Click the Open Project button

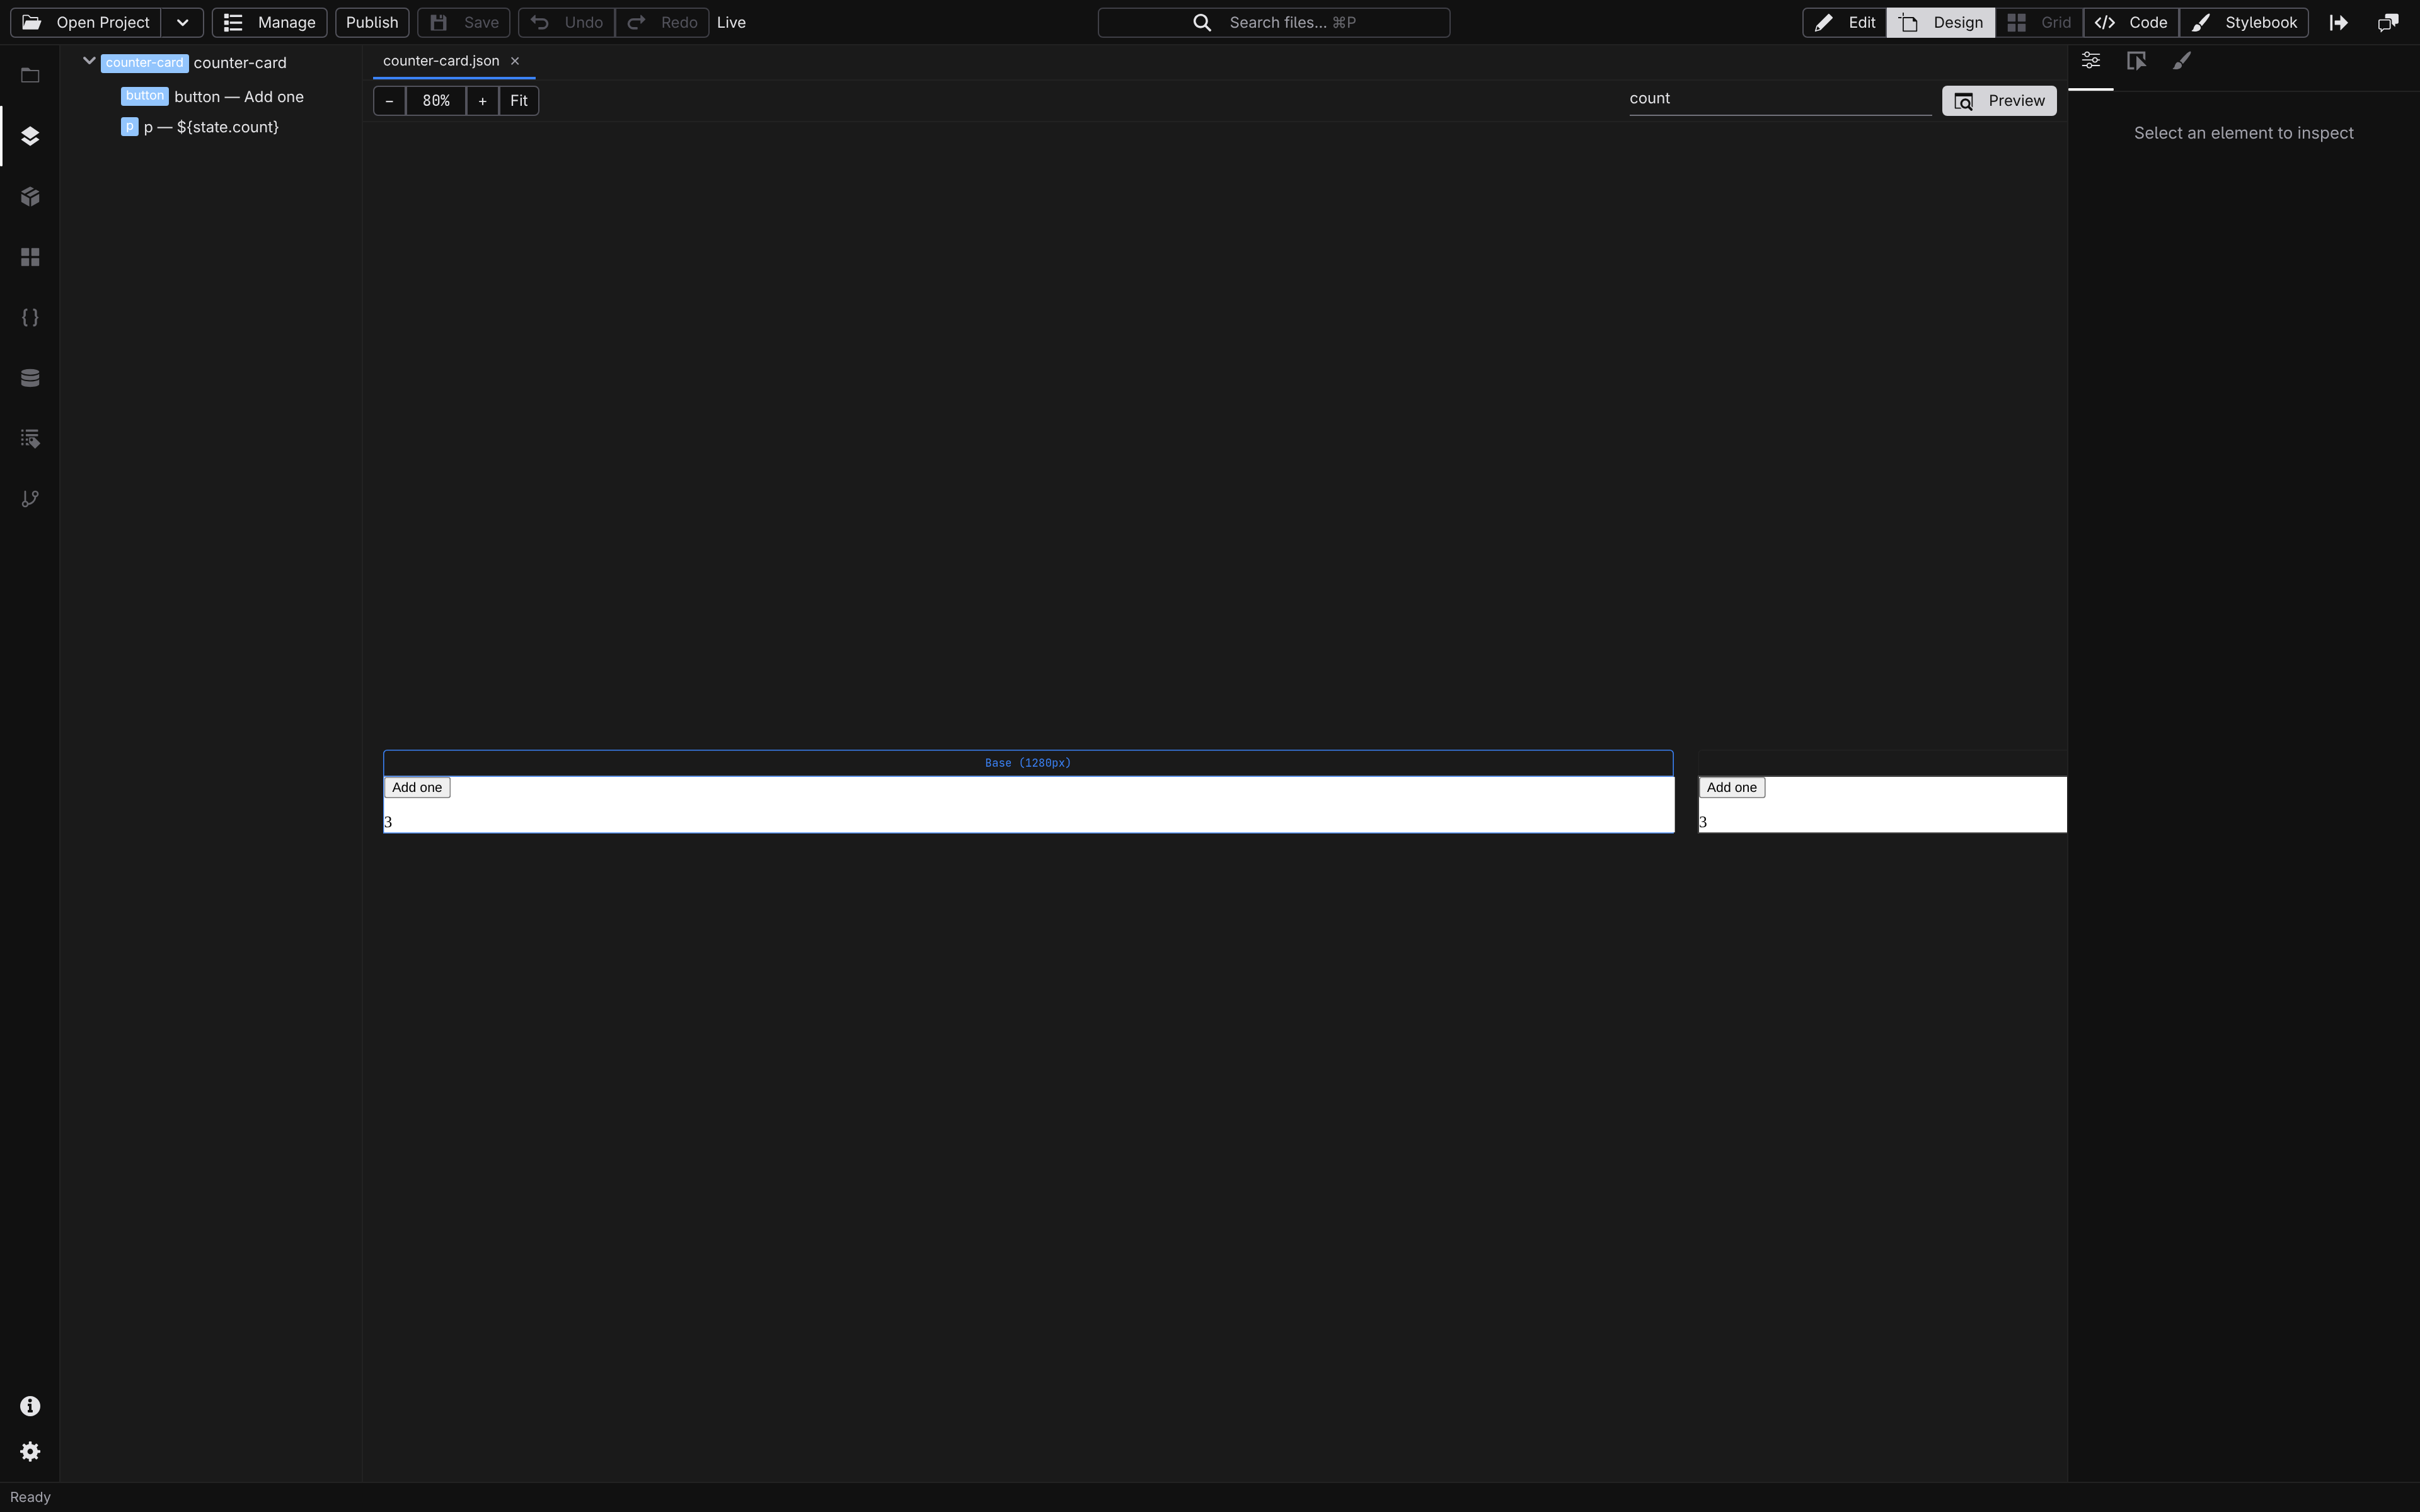(86, 22)
